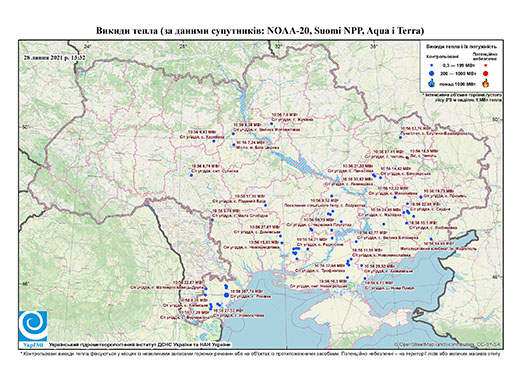
Task: Click the institute name text beside the logo
Action: [x=140, y=345]
